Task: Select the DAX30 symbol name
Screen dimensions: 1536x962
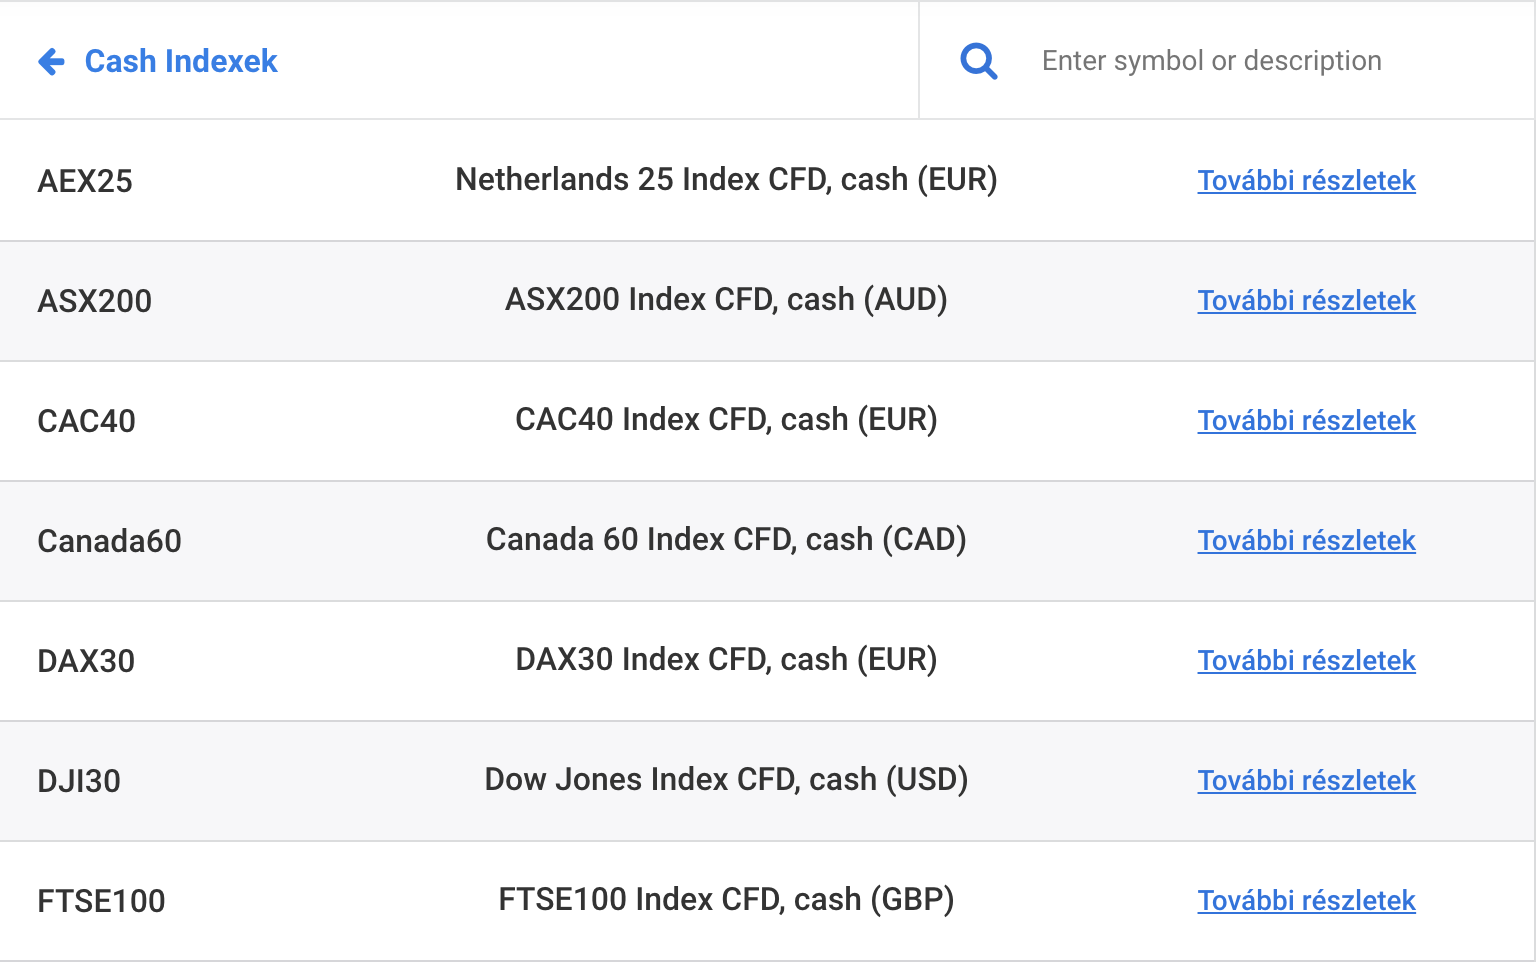Action: pyautogui.click(x=86, y=661)
